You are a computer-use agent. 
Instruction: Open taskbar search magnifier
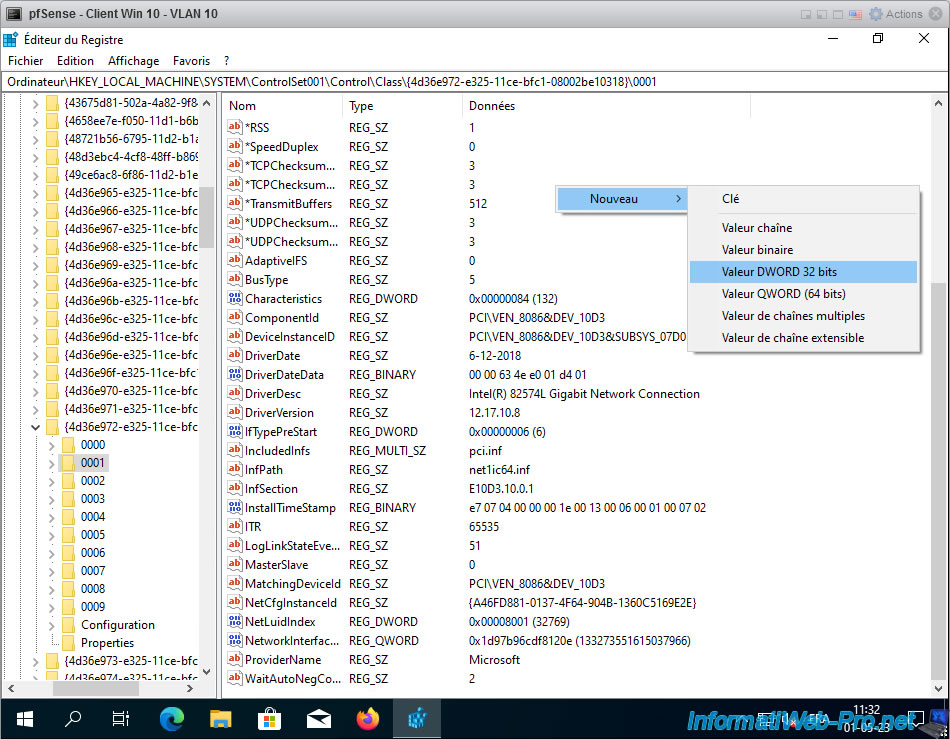click(73, 719)
